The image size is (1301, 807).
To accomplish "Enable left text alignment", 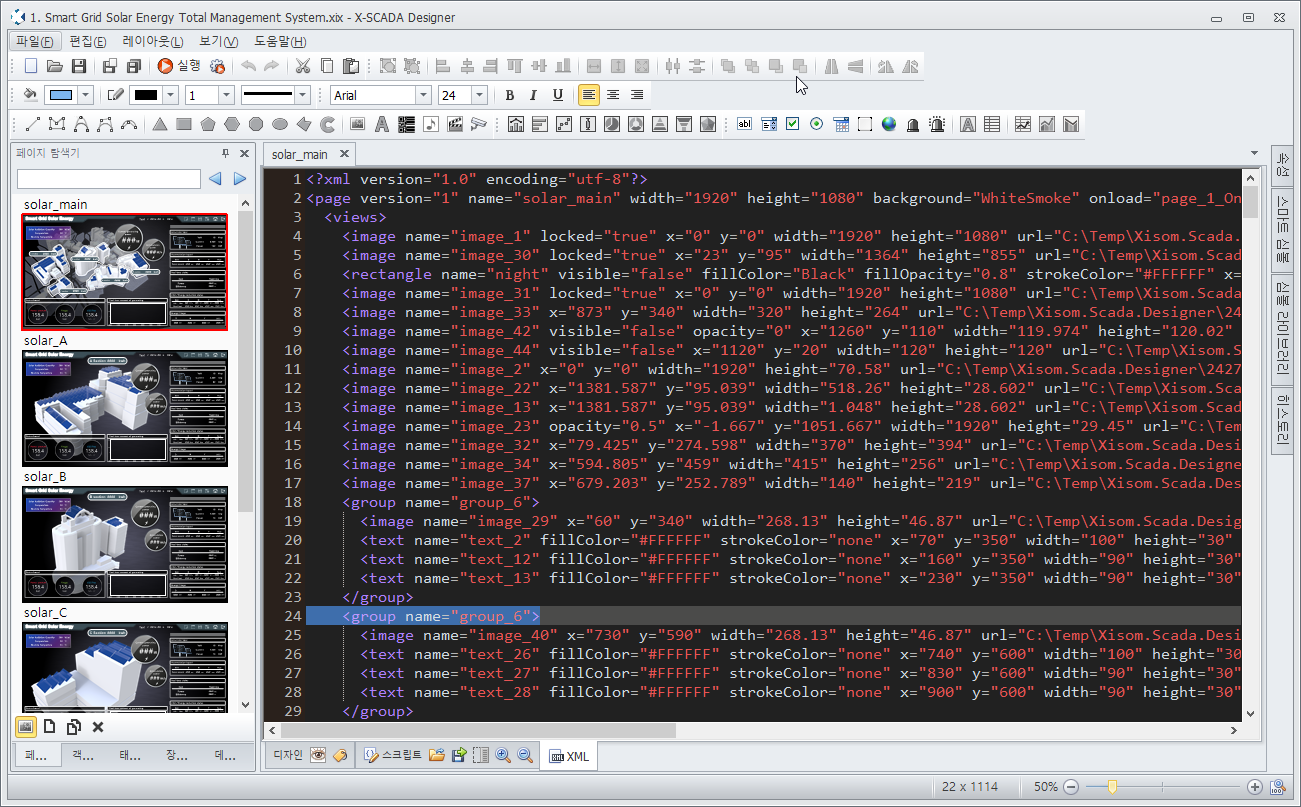I will pos(589,95).
